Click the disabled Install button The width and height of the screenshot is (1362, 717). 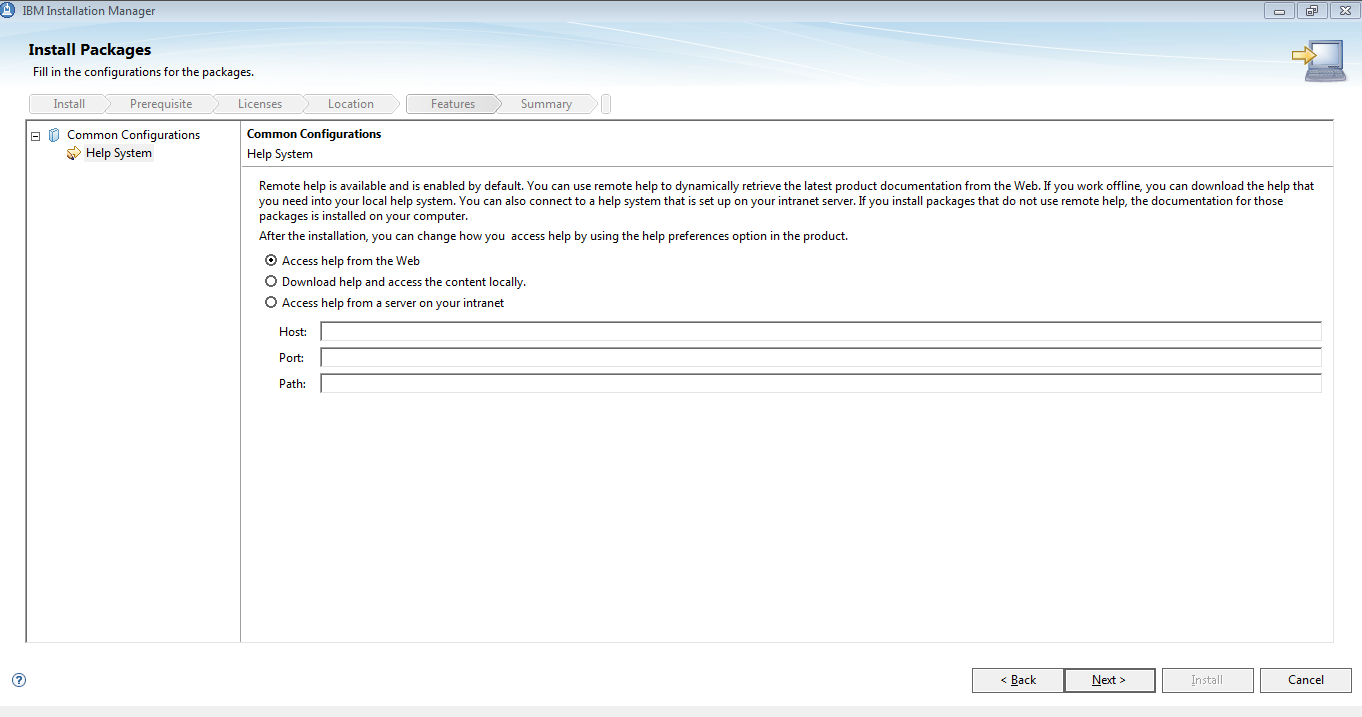[1206, 680]
